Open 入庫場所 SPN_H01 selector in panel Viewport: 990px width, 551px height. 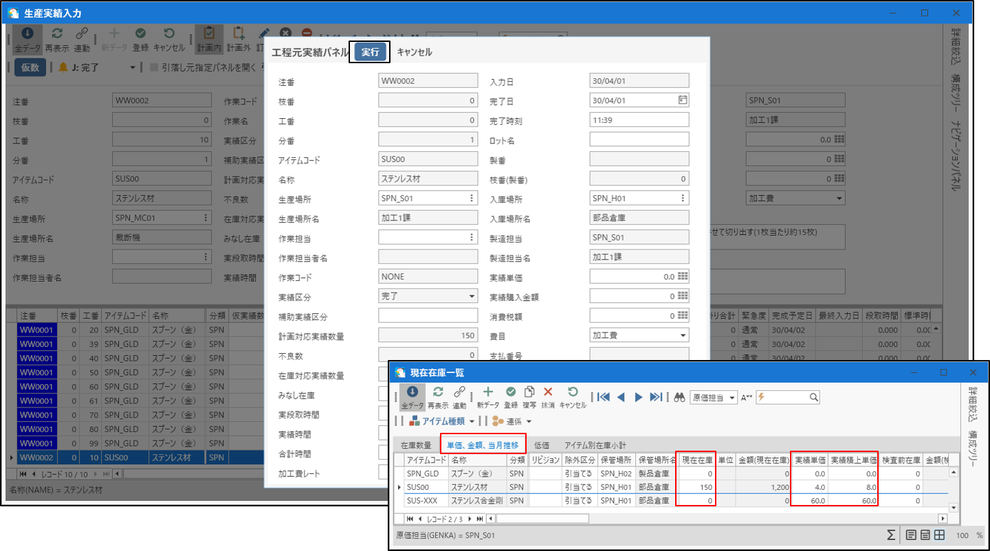683,198
